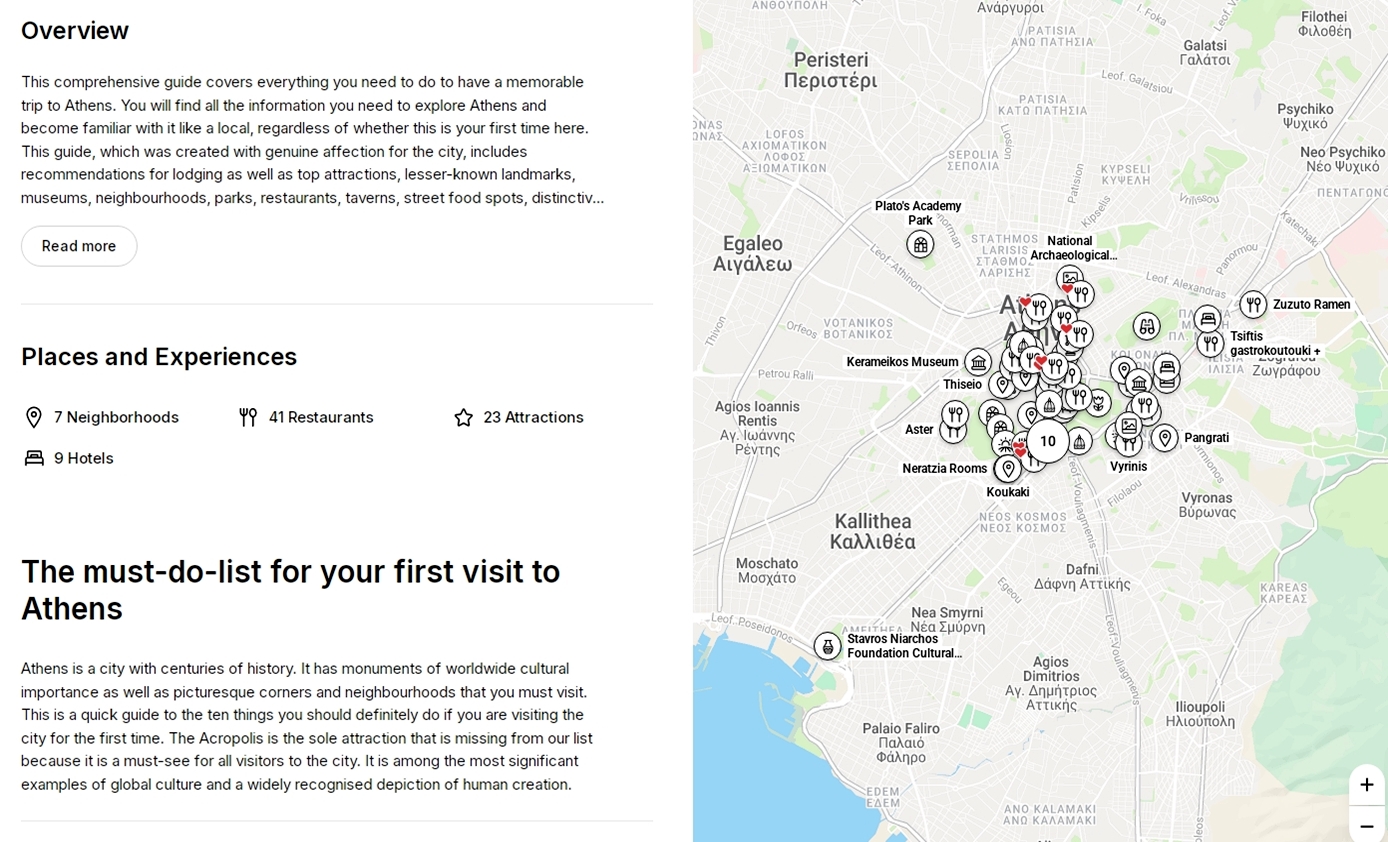This screenshot has width=1388, height=842.
Task: Open the Stavros Niarchos Foundation Cultural Center marker
Action: [x=827, y=646]
